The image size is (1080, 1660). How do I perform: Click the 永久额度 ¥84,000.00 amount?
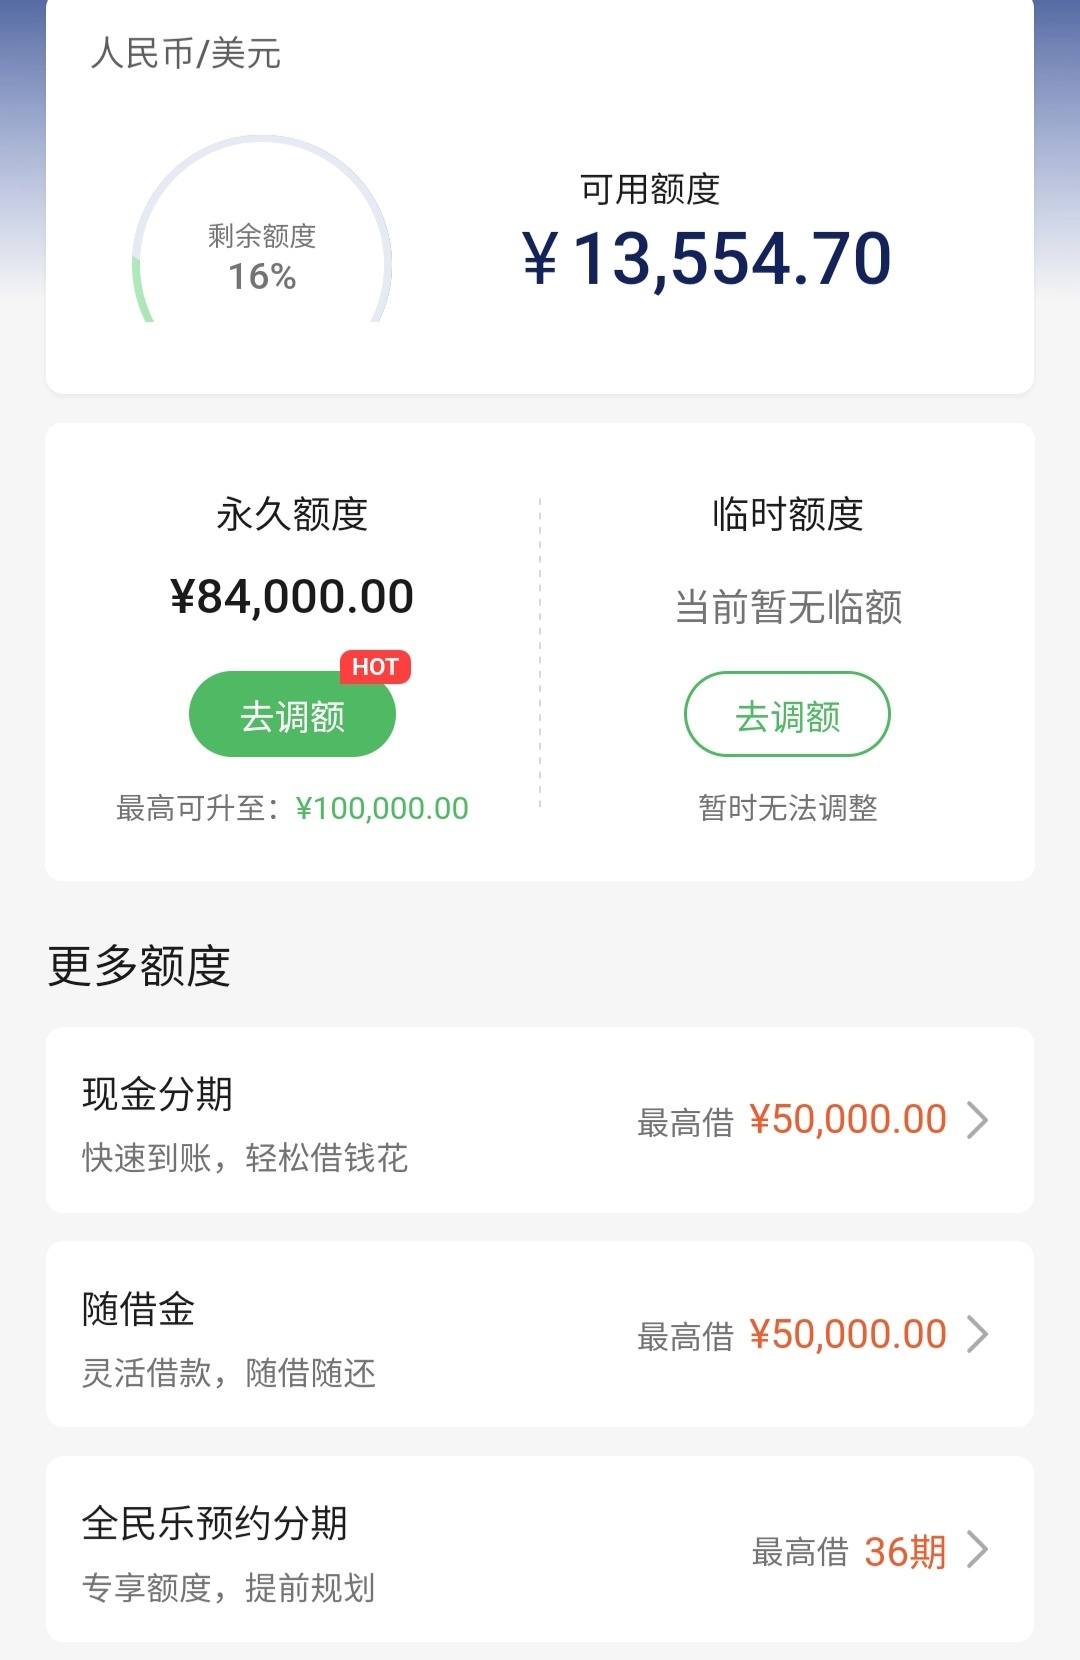(292, 597)
